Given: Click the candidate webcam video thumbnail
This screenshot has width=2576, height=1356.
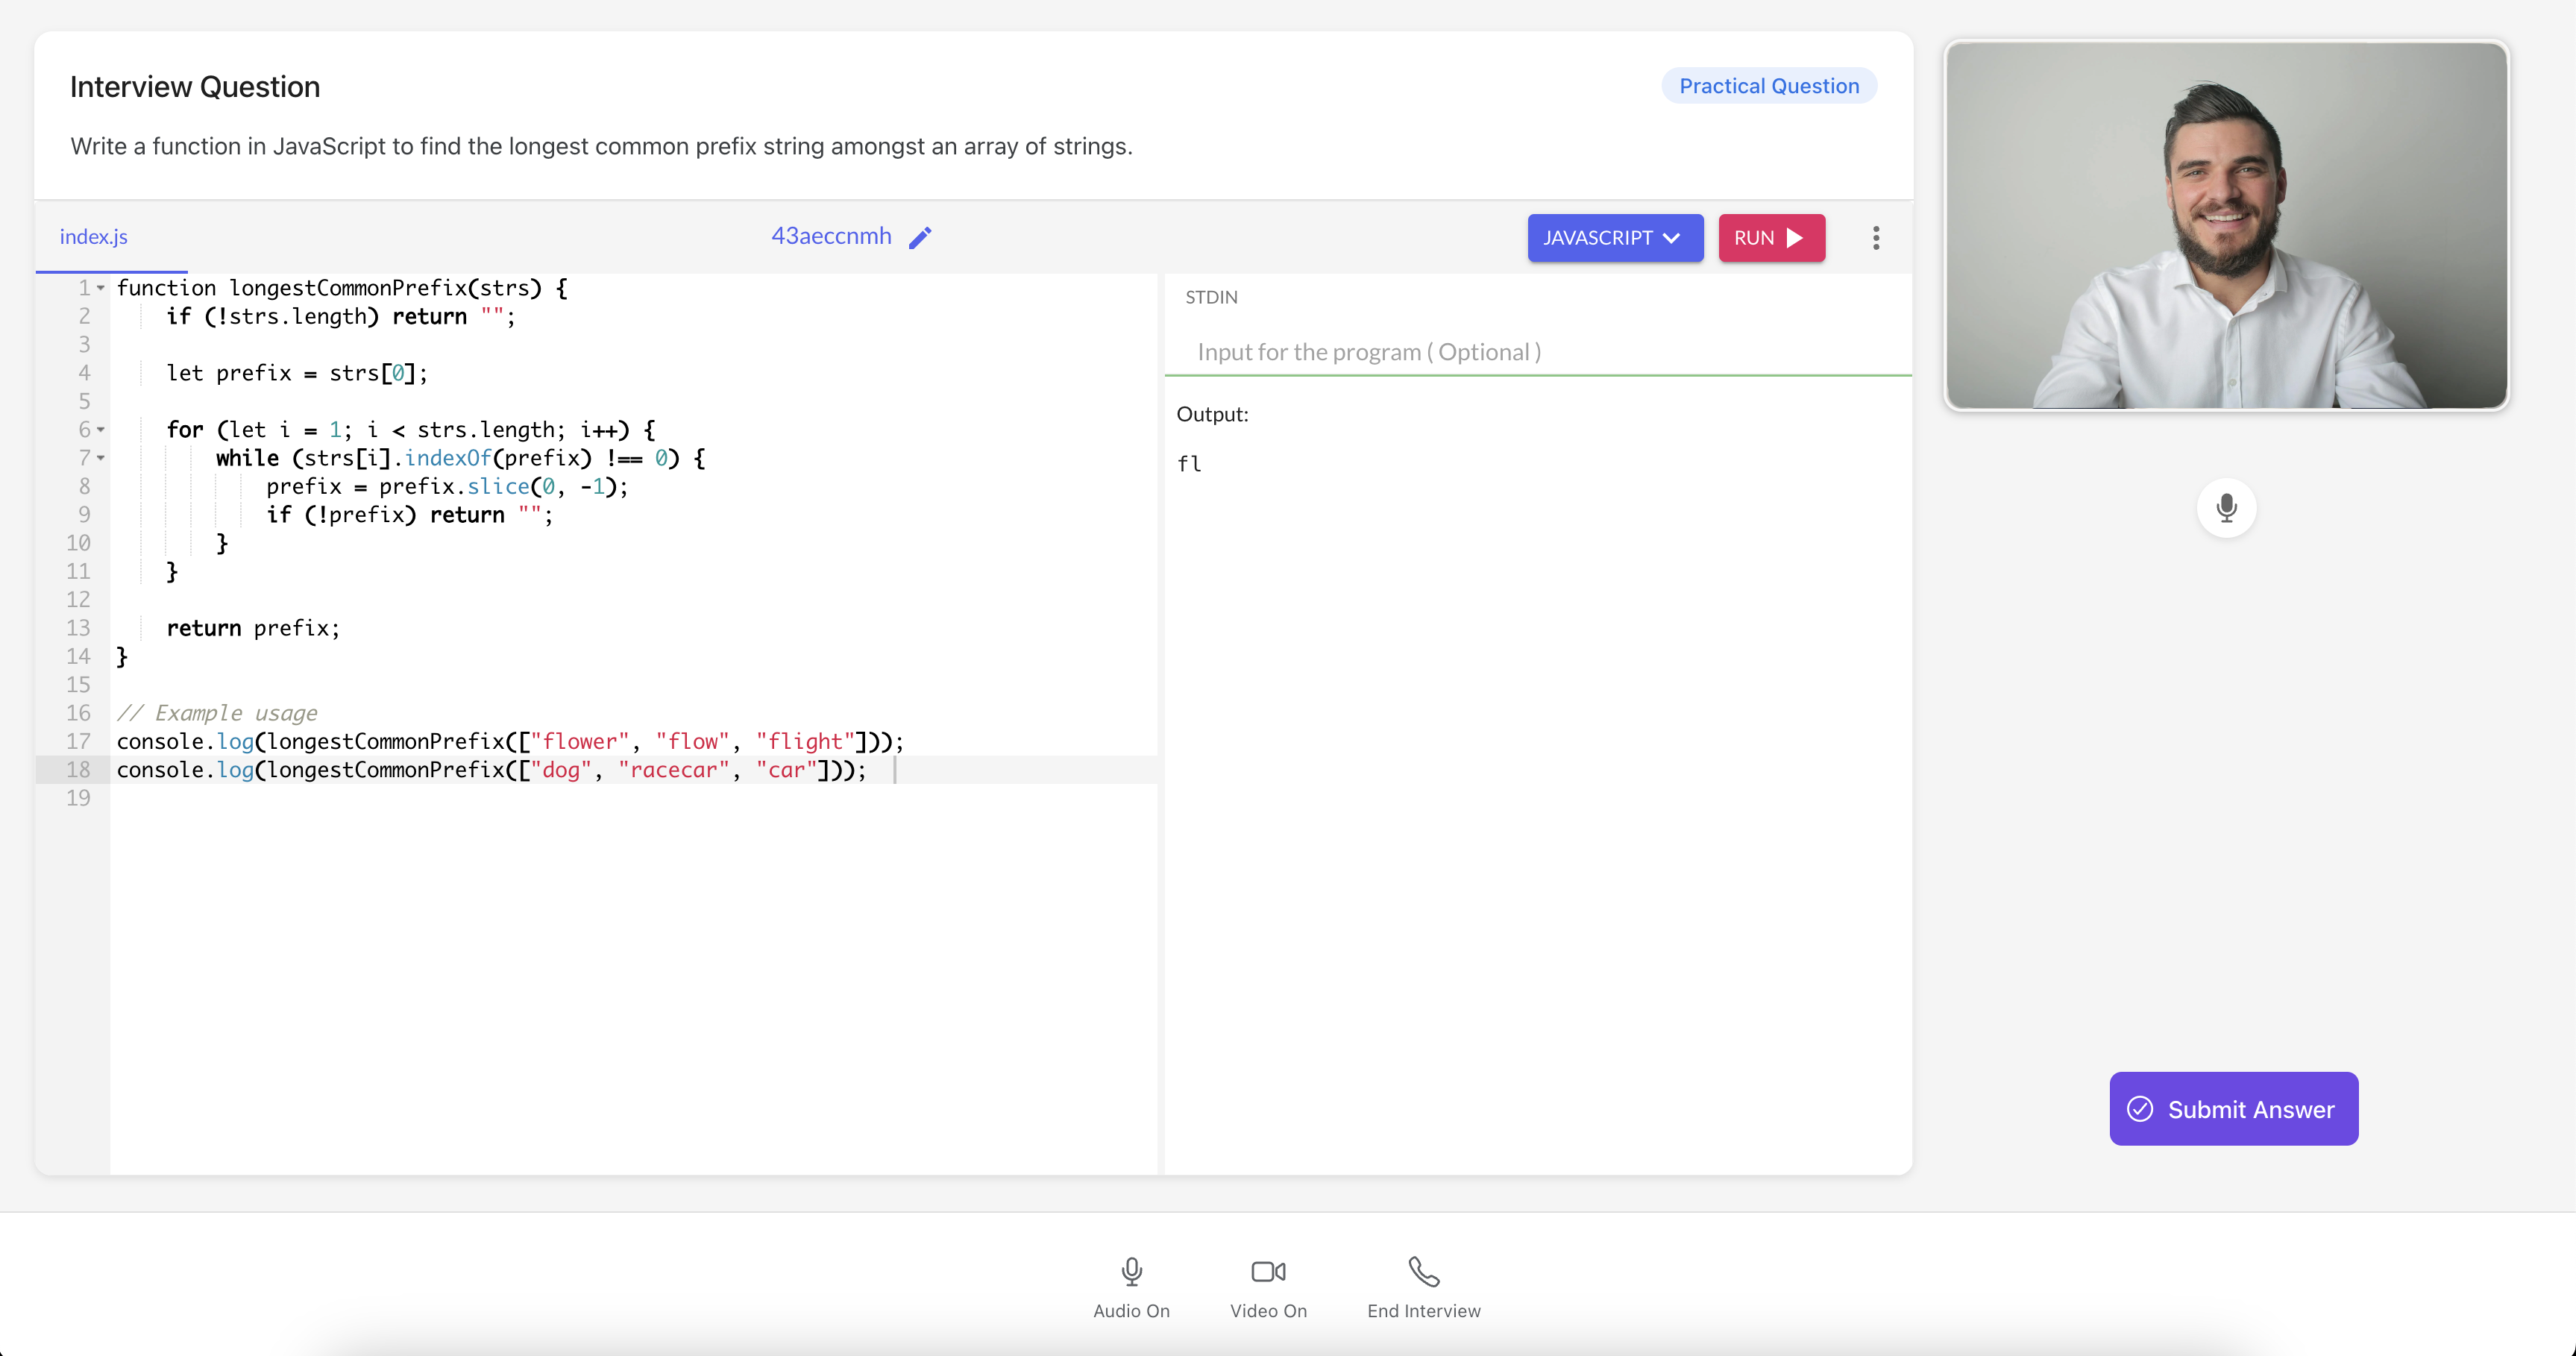Looking at the screenshot, I should (x=2226, y=225).
